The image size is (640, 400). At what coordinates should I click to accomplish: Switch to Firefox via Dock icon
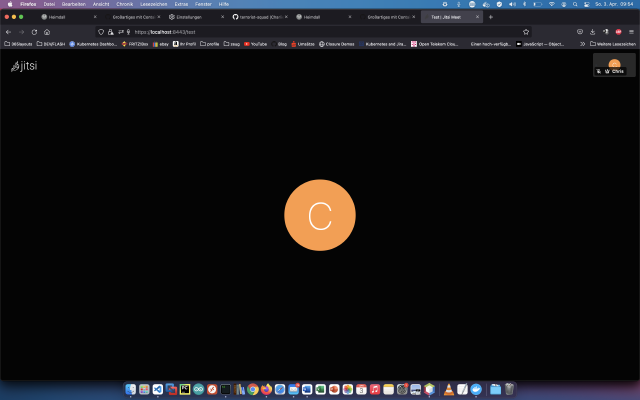point(266,389)
